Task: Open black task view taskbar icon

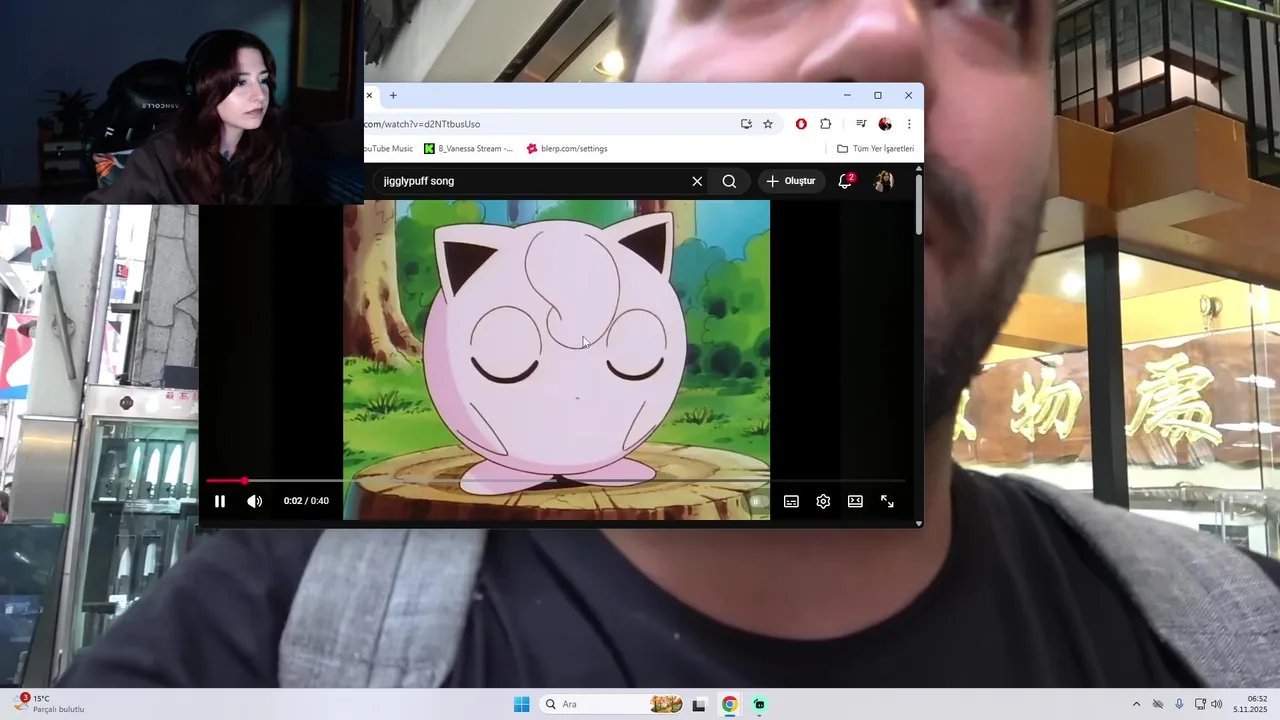Action: [x=699, y=704]
